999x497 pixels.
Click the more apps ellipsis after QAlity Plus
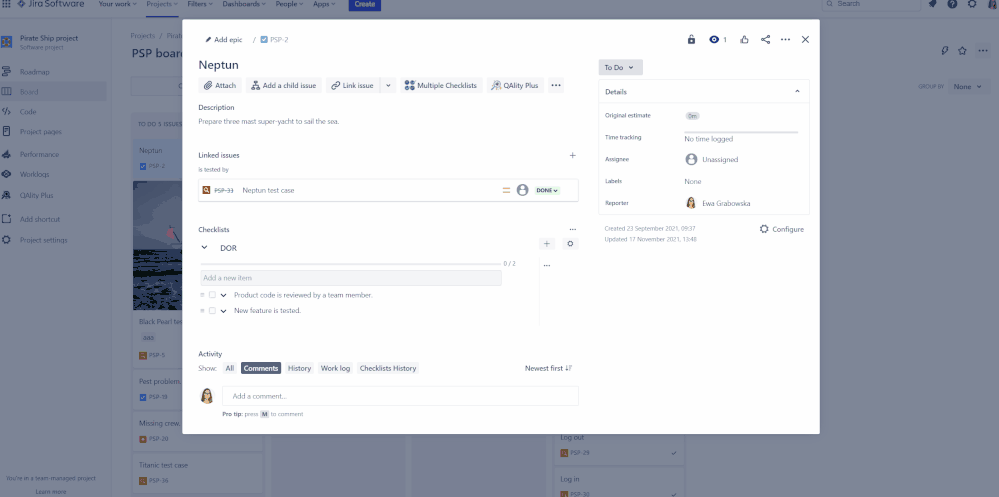coord(556,85)
